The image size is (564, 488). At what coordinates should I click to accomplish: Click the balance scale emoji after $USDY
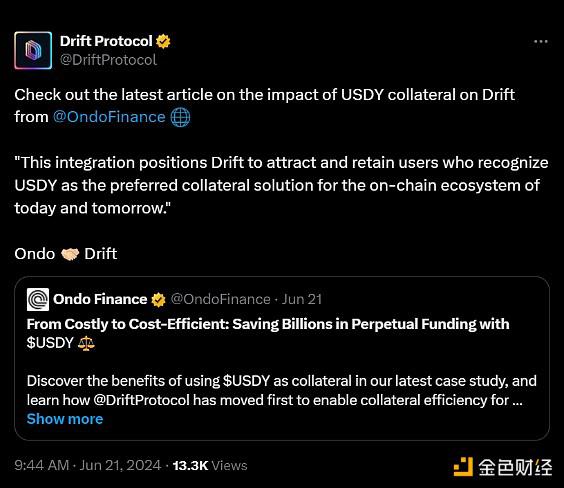pos(86,343)
